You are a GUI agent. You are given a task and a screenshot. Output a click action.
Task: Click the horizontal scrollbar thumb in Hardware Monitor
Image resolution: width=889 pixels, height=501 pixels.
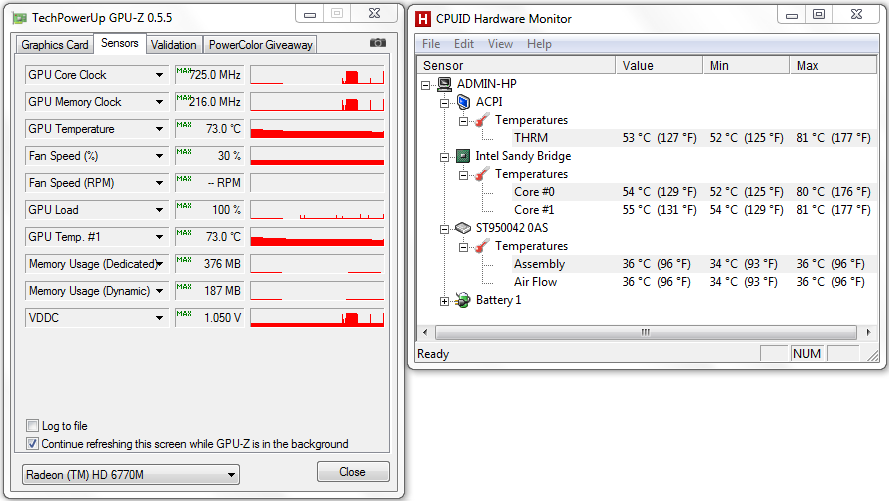[x=646, y=332]
